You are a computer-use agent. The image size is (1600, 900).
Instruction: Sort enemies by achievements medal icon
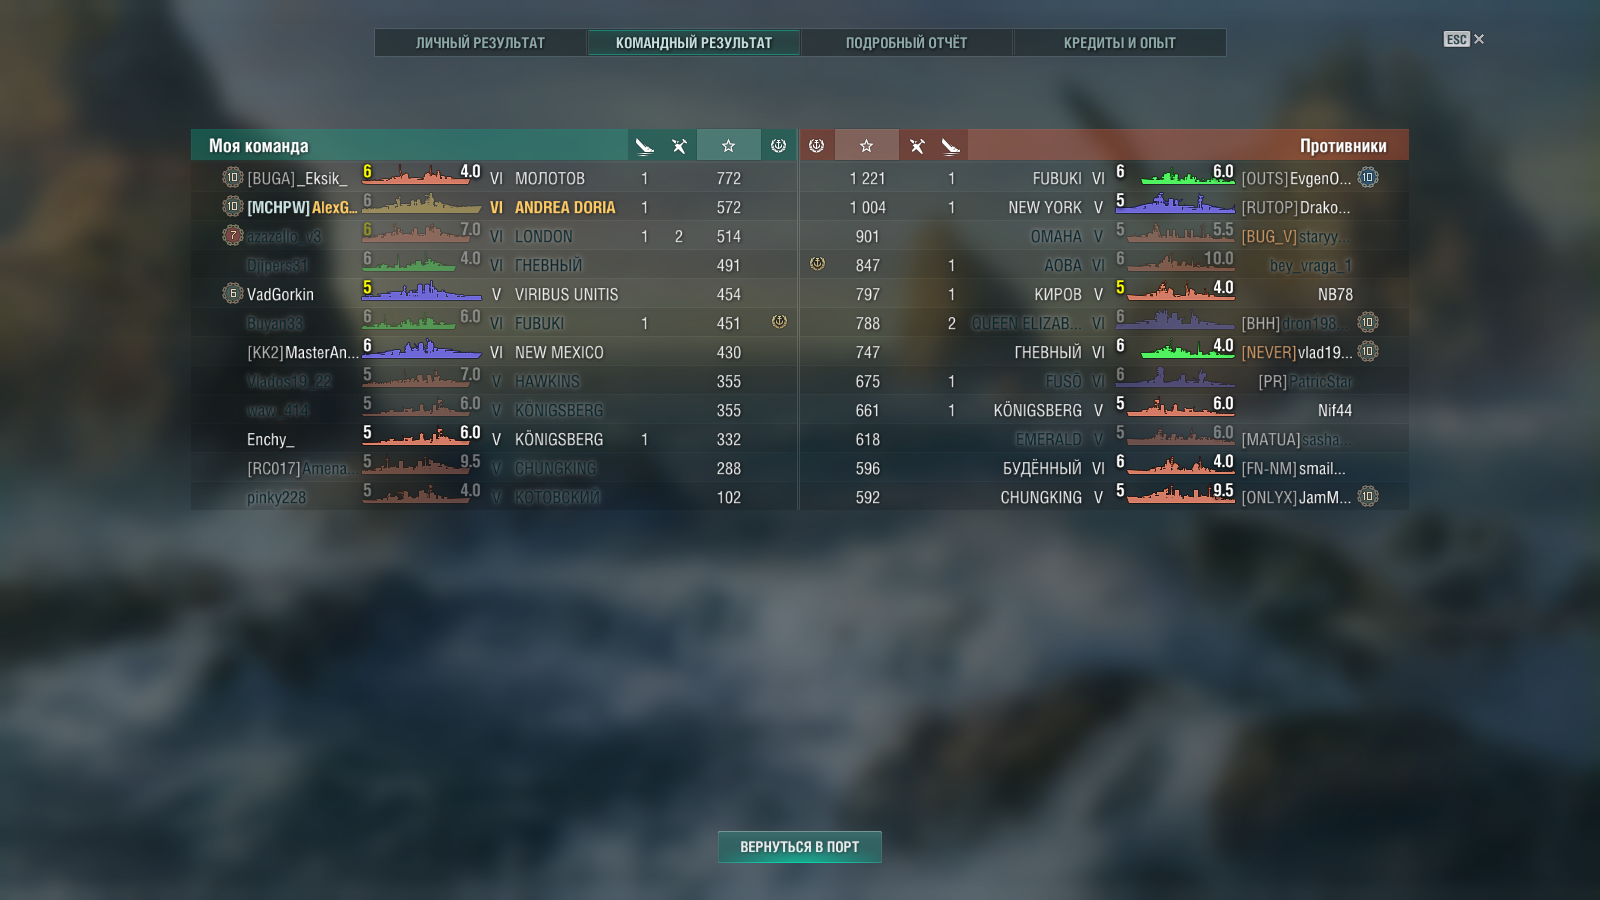[x=816, y=146]
